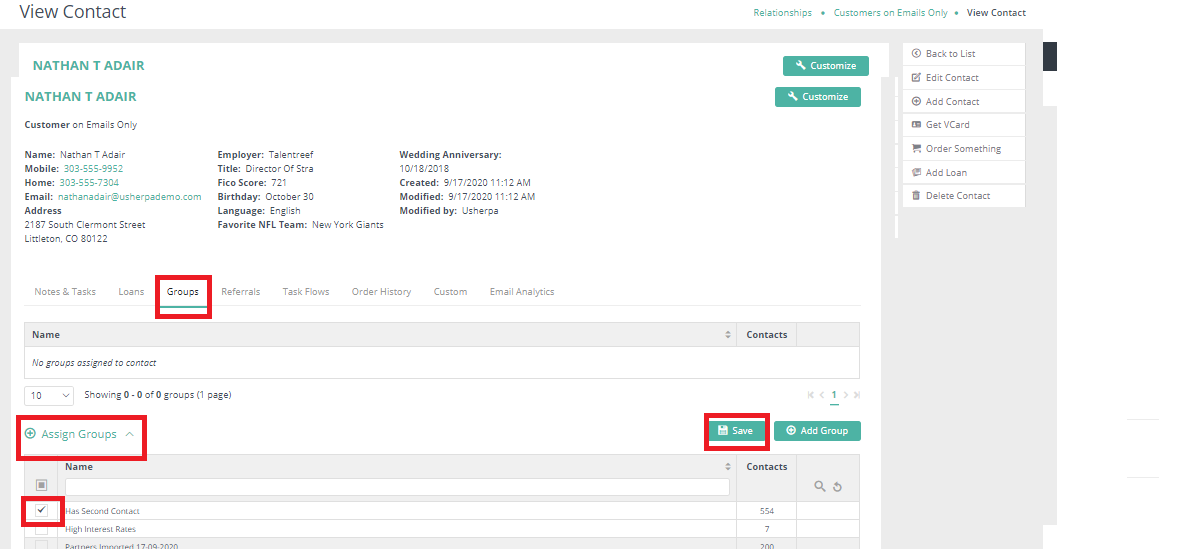Click the magnifier search icon in groups filter

tap(820, 487)
